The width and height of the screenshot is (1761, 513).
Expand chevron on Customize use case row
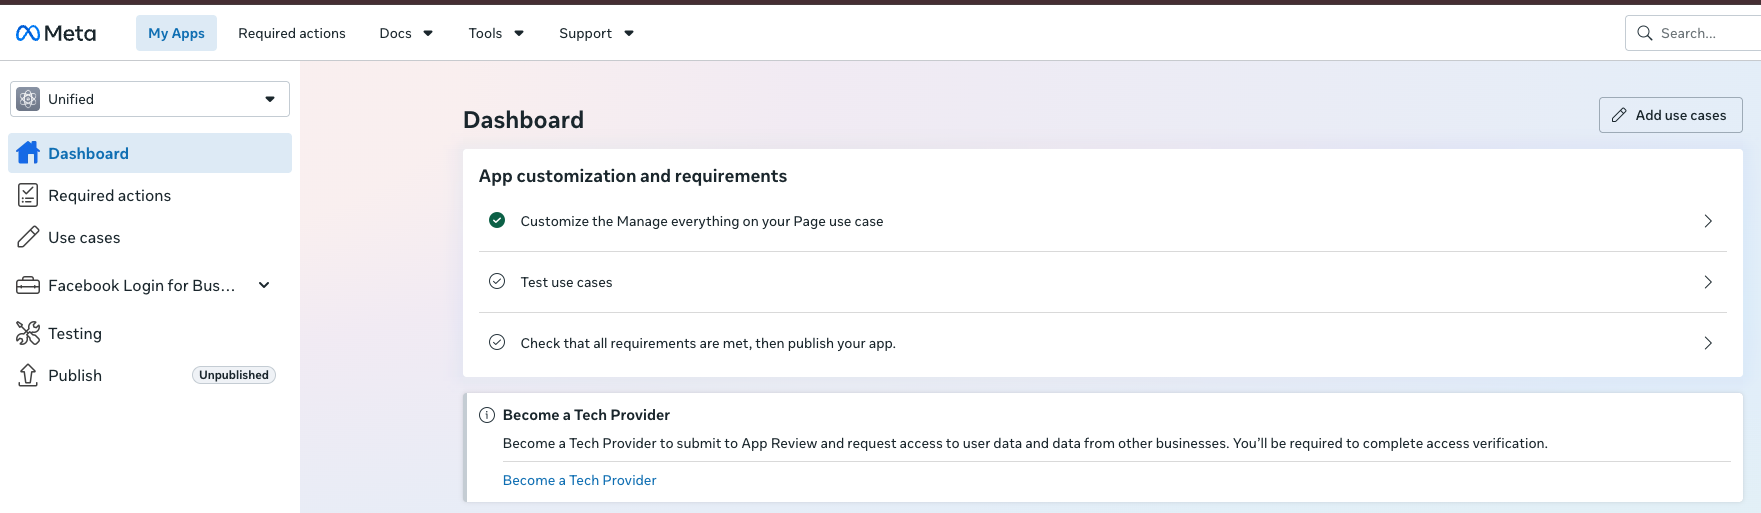point(1708,221)
